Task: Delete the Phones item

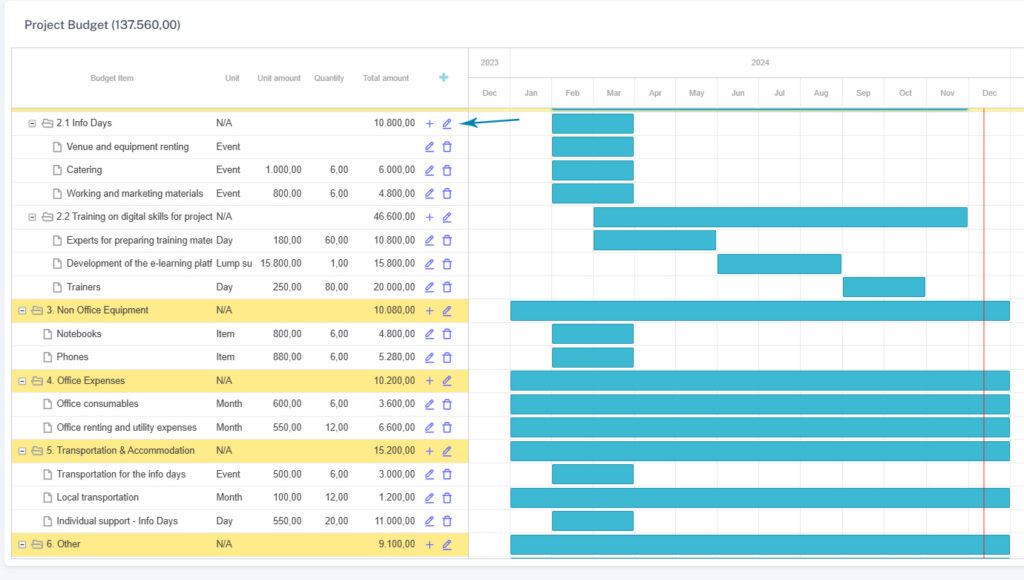Action: tap(447, 357)
